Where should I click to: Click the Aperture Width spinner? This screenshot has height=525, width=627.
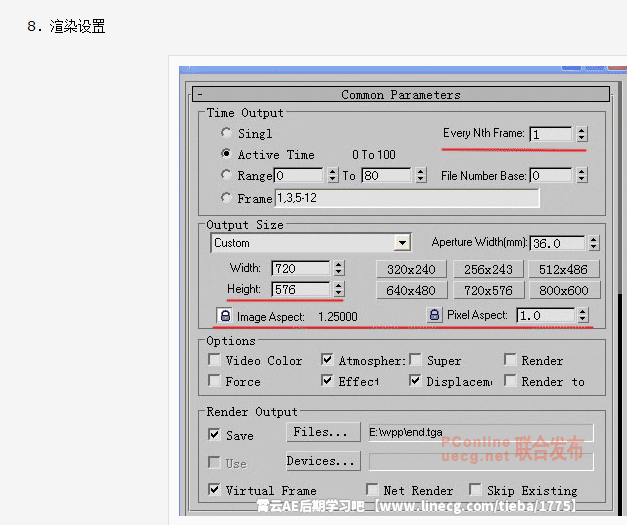[594, 243]
